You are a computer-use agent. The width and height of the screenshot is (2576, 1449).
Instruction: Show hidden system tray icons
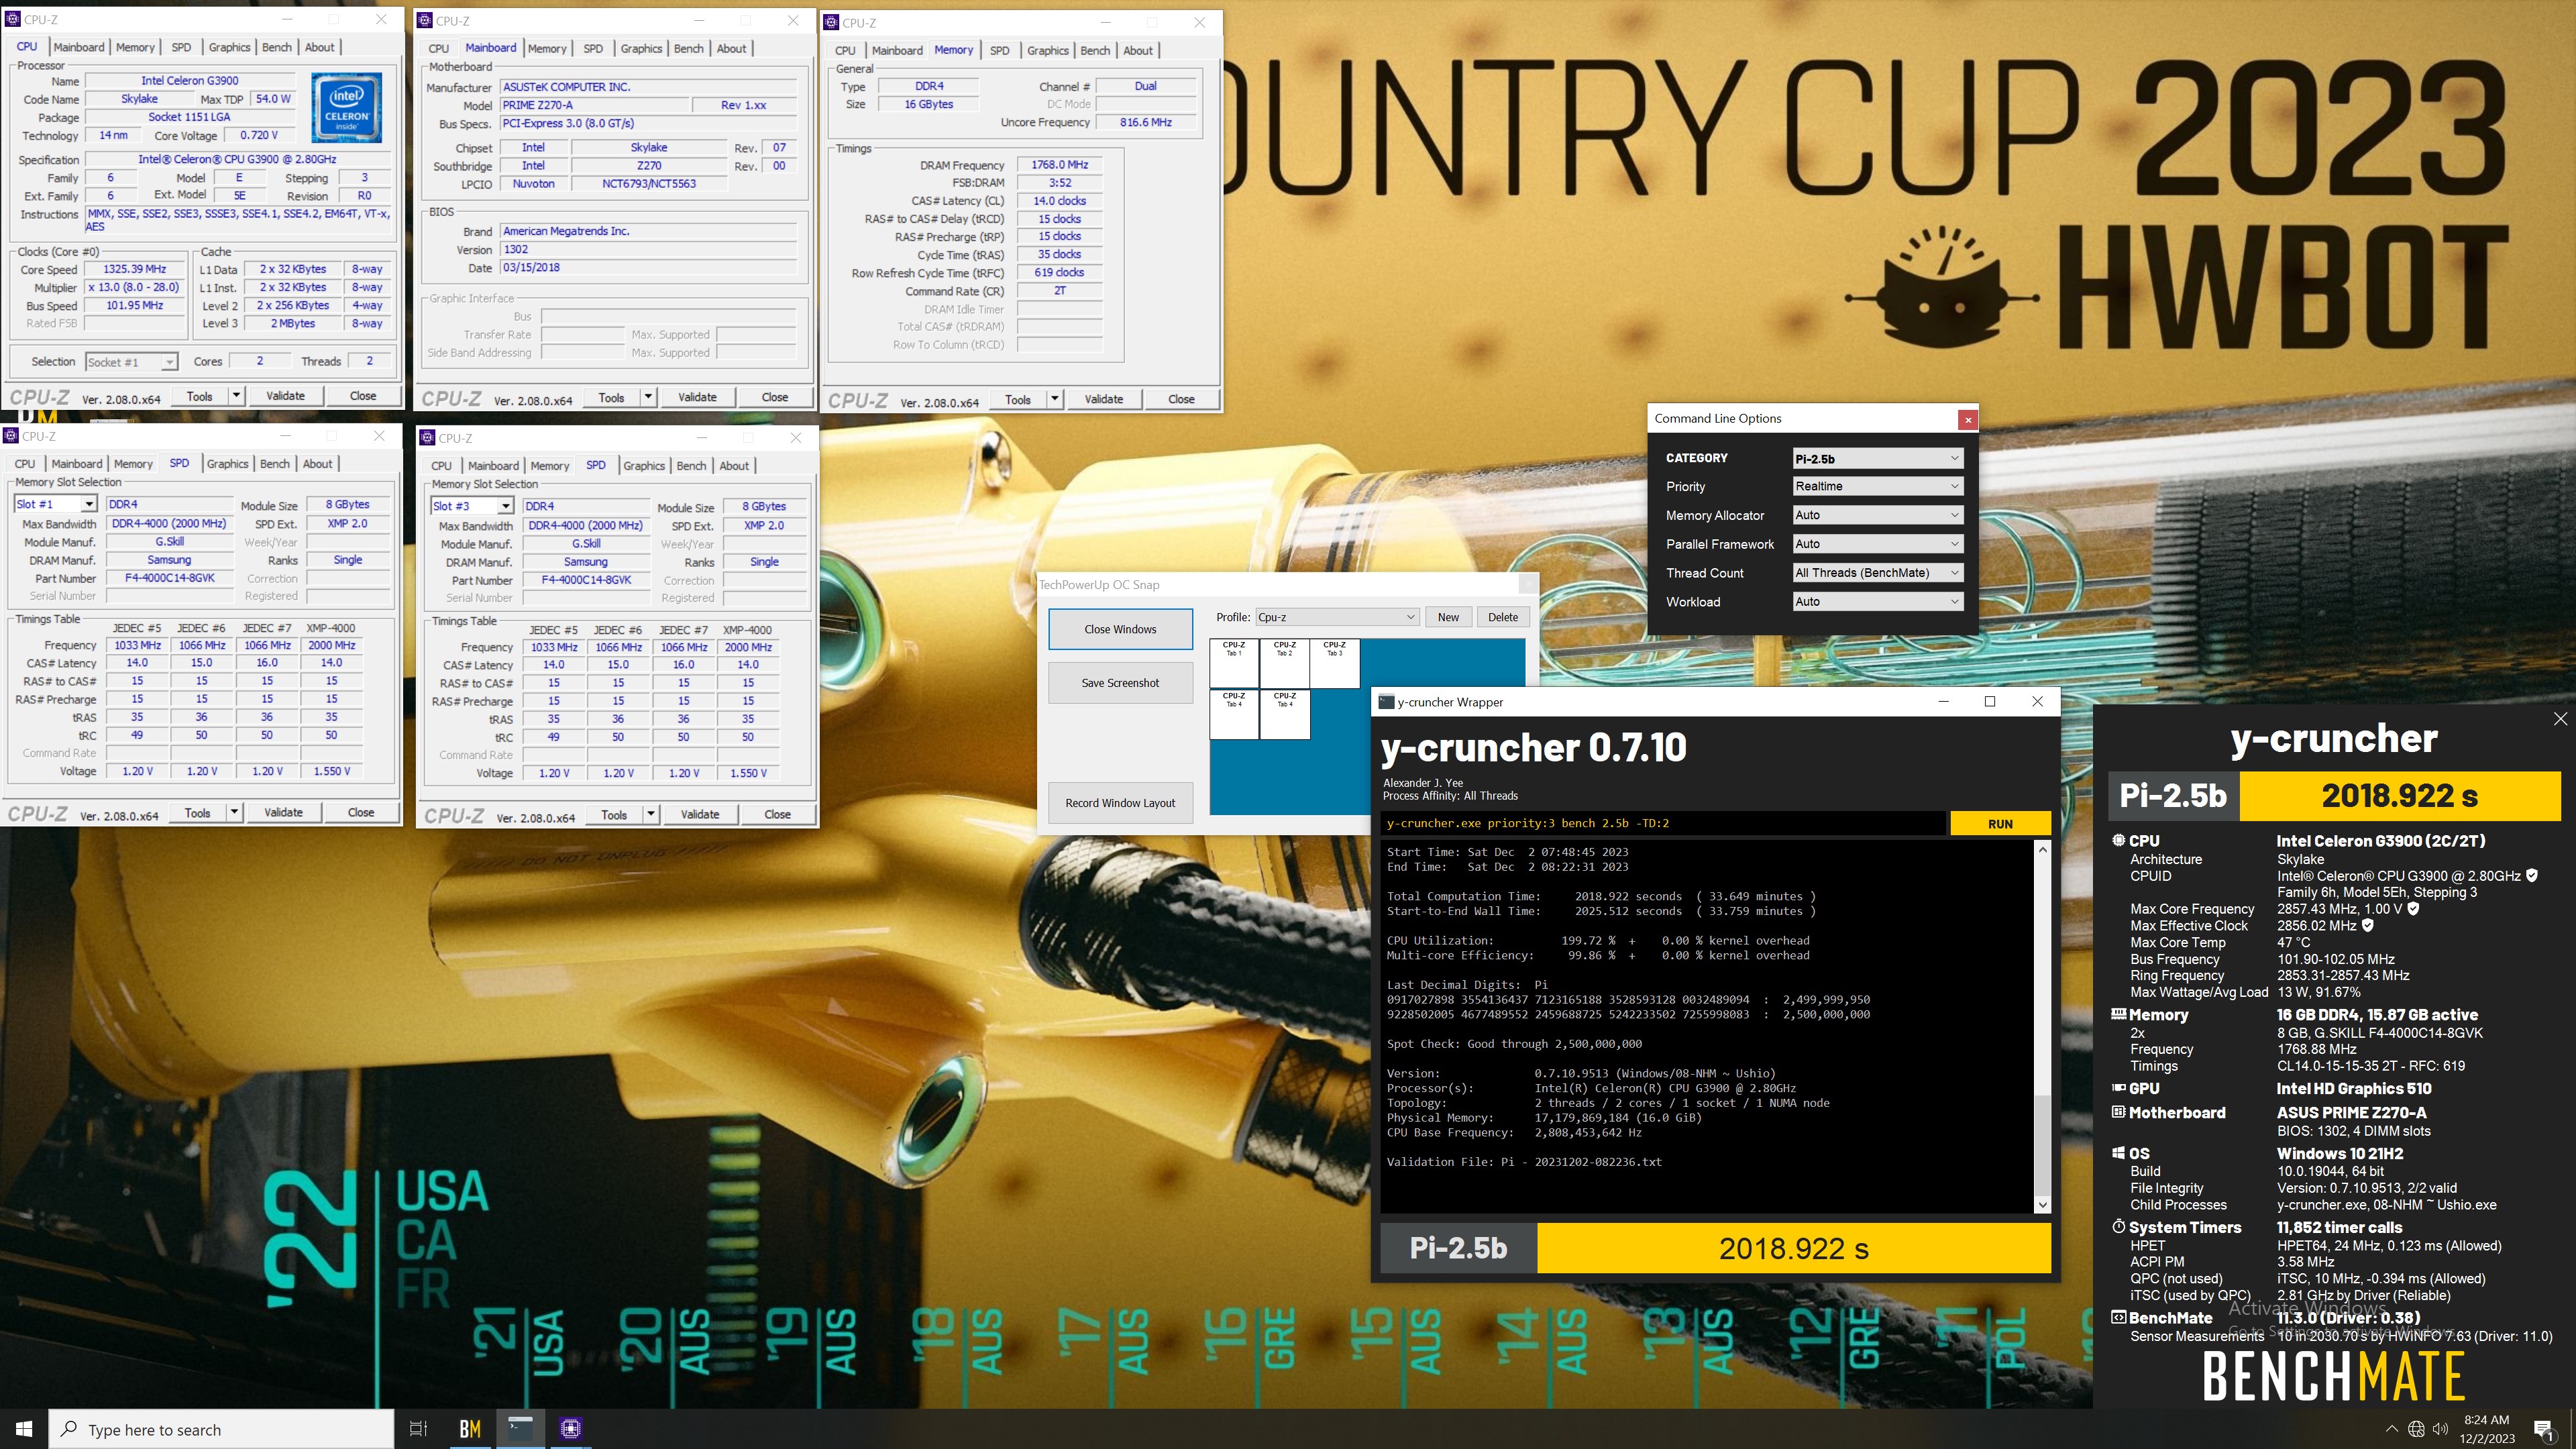[x=2391, y=1429]
